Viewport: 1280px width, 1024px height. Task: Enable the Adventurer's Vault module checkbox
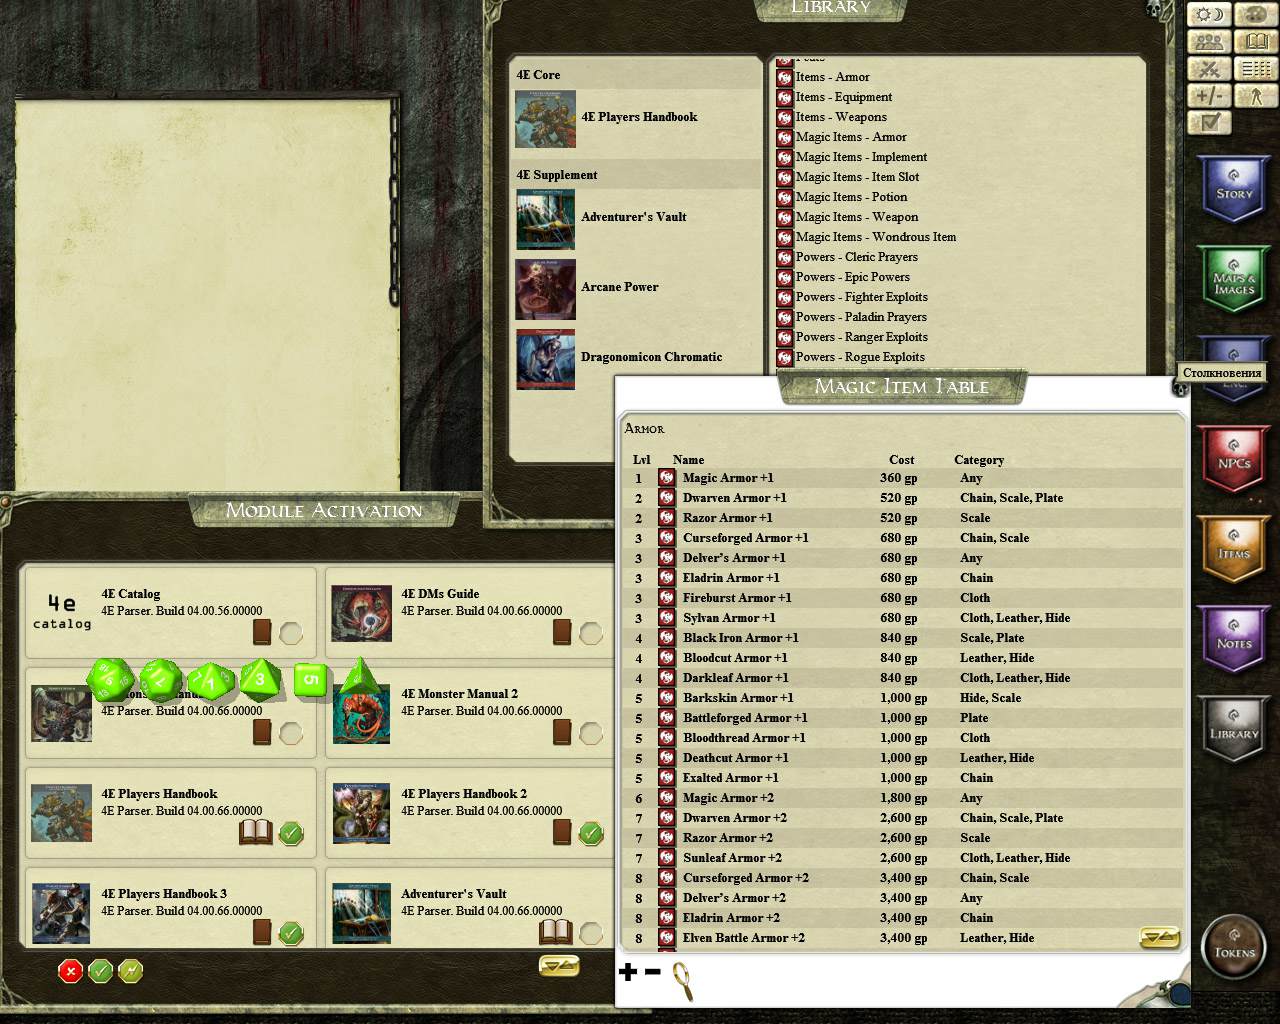(x=591, y=933)
